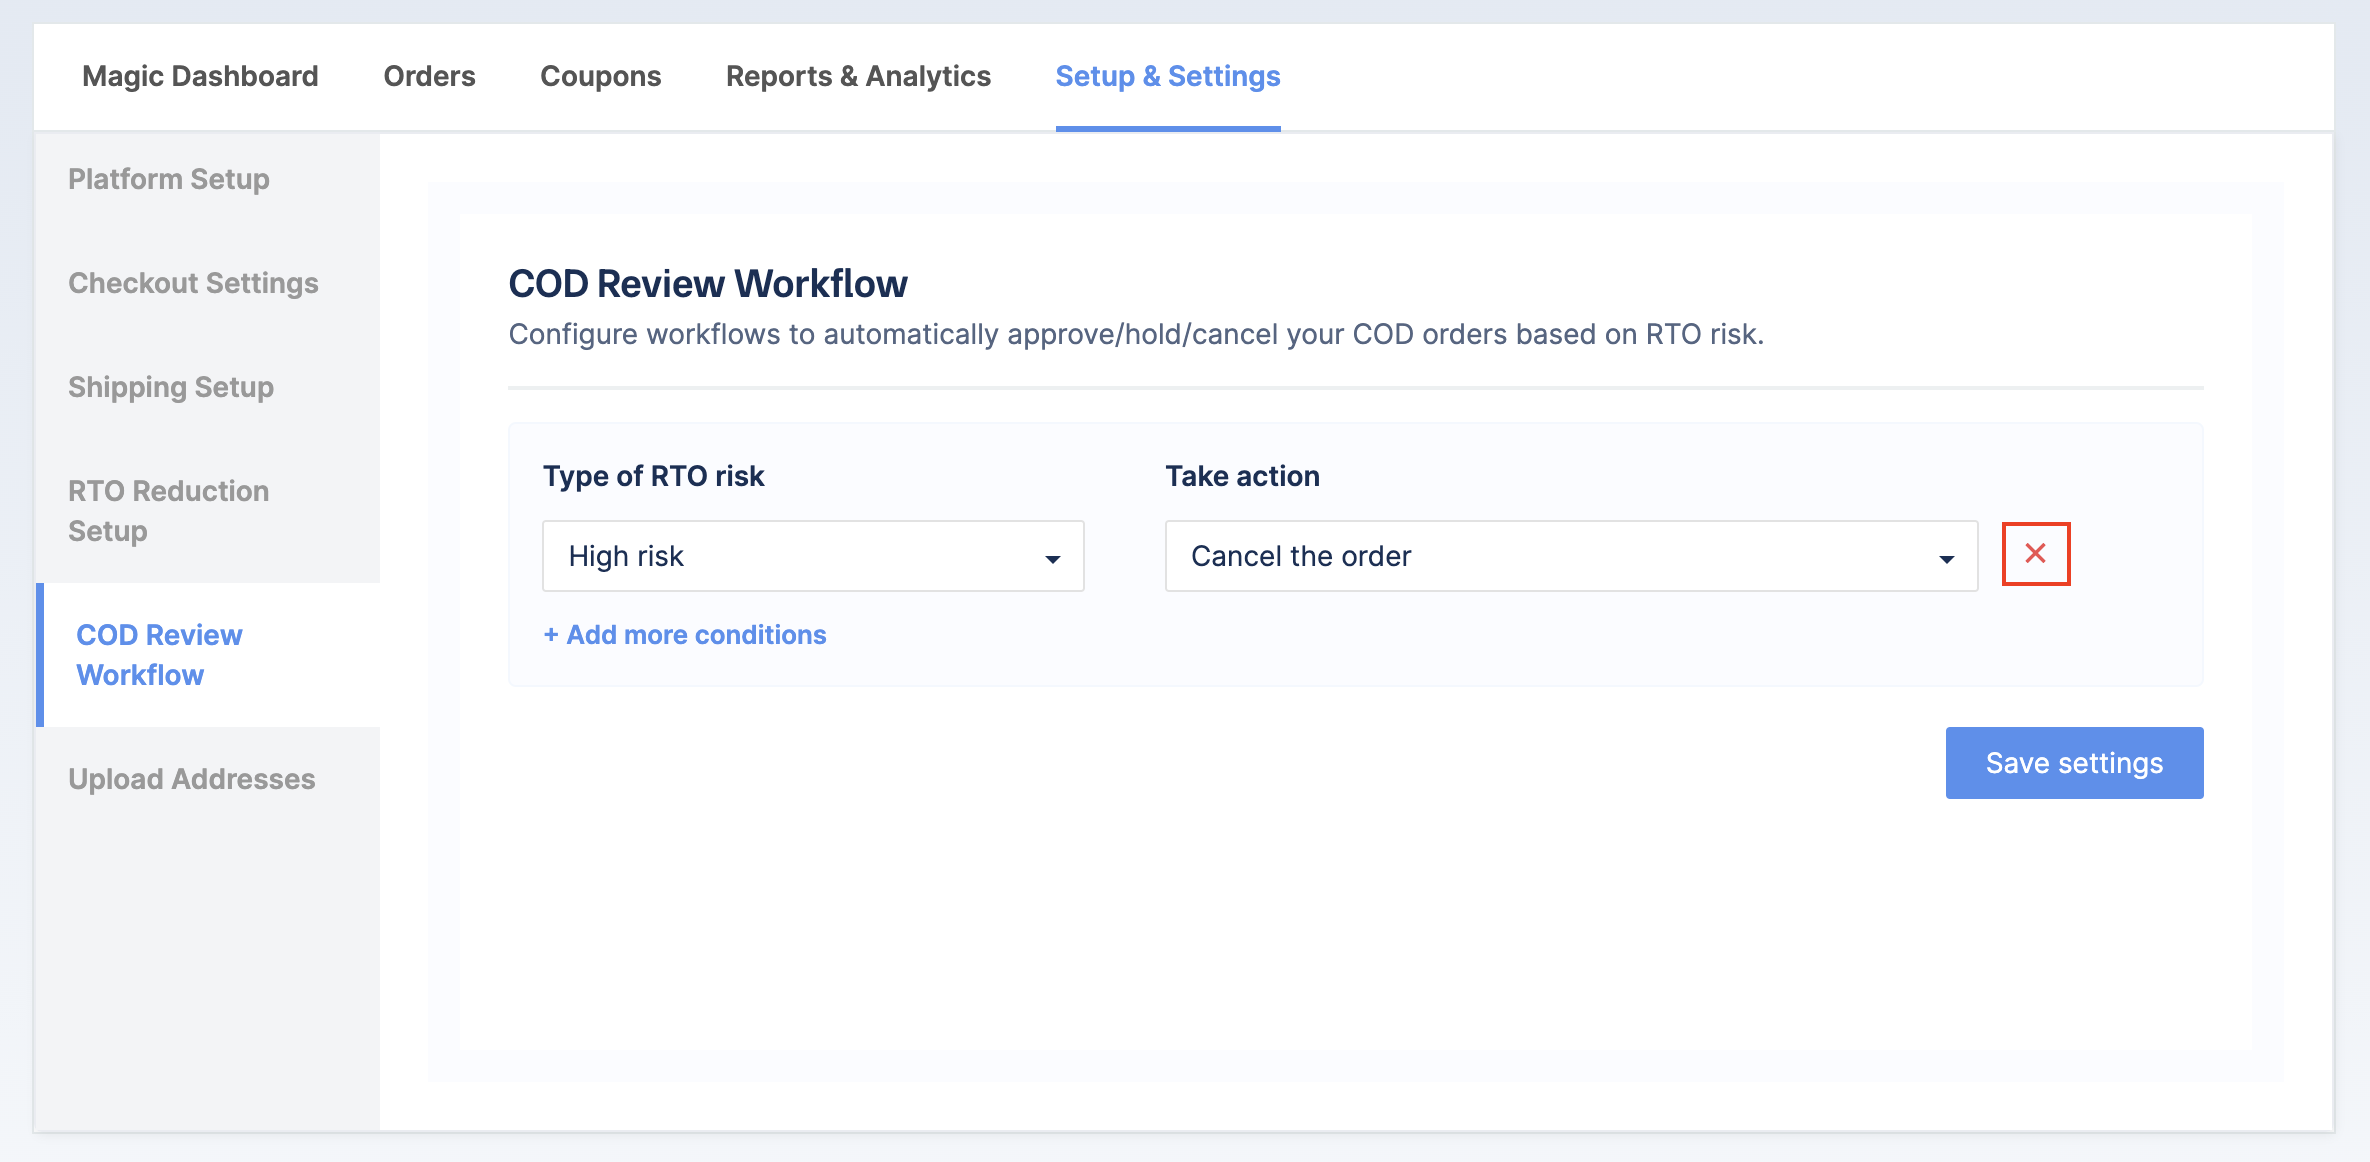This screenshot has height=1162, width=2370.
Task: Open the Orders tab
Action: [x=429, y=76]
